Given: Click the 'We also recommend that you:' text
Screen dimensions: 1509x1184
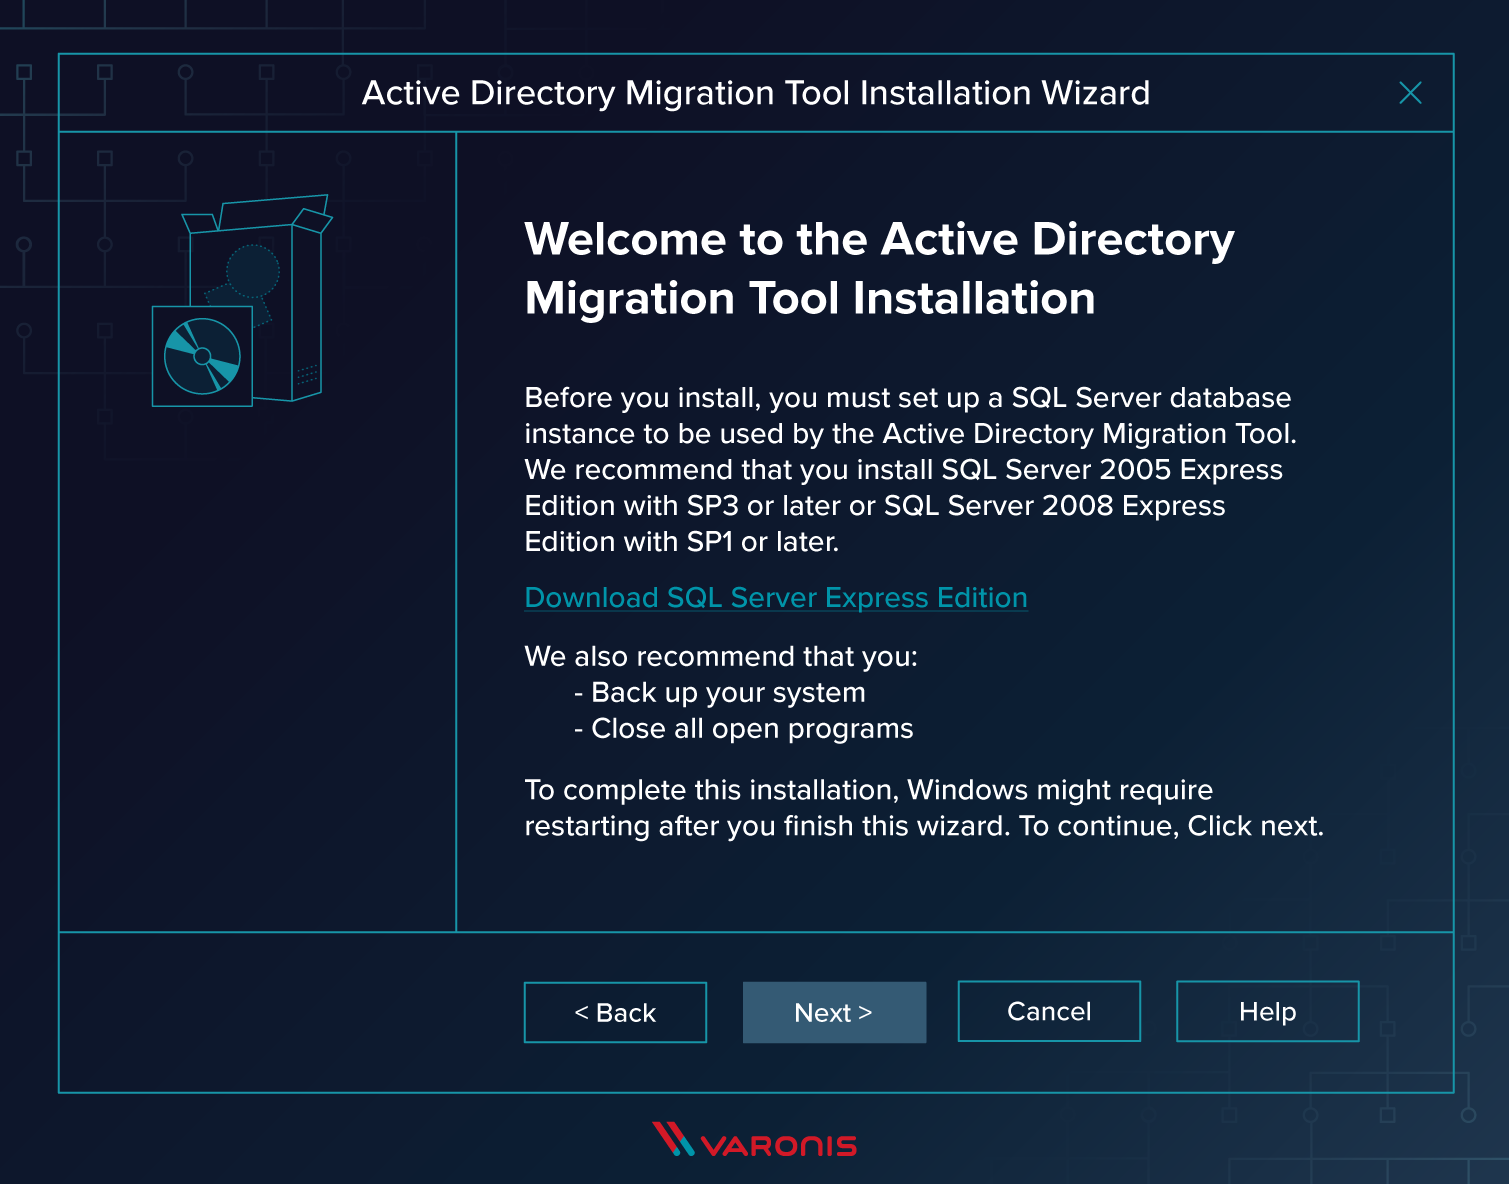Looking at the screenshot, I should pyautogui.click(x=723, y=656).
